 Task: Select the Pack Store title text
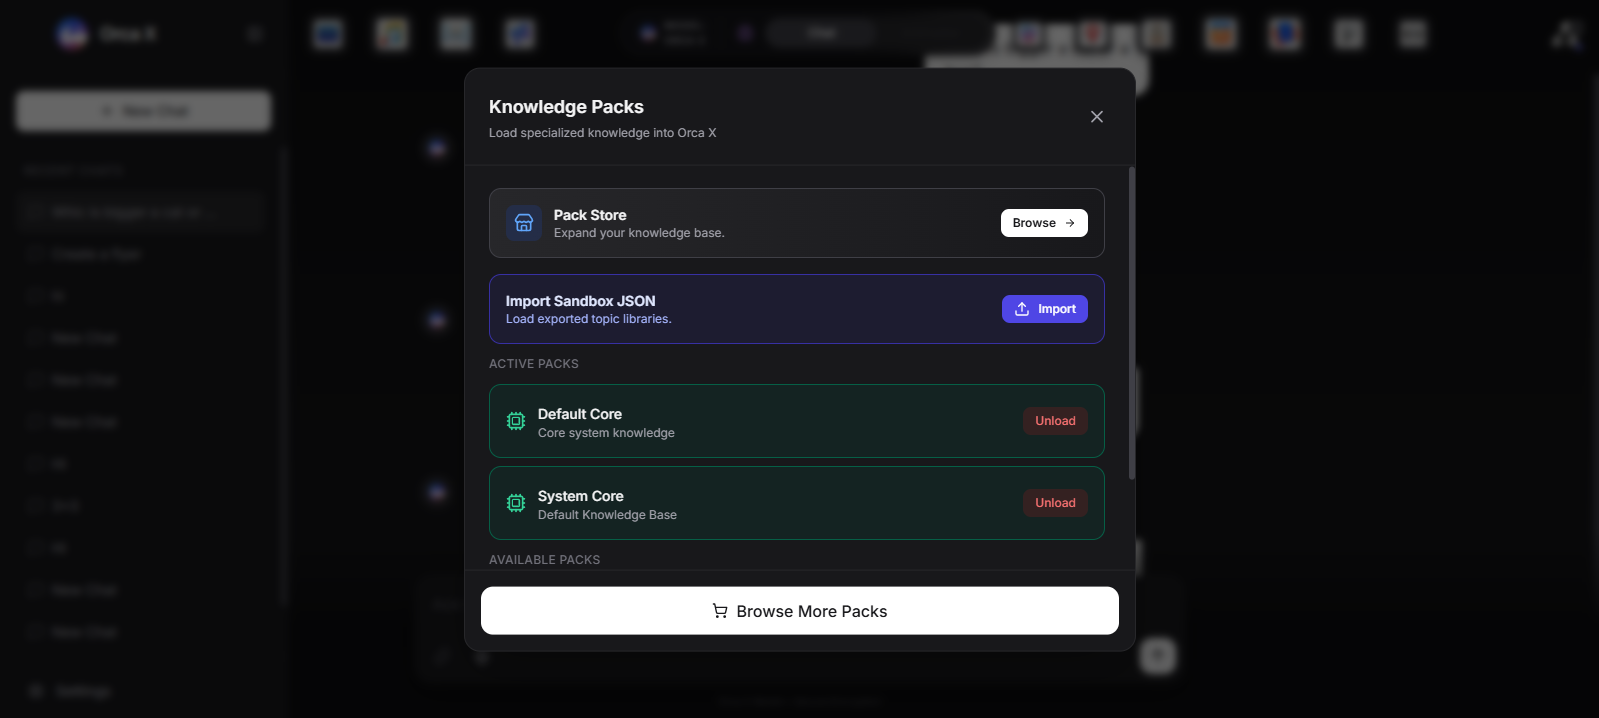590,215
